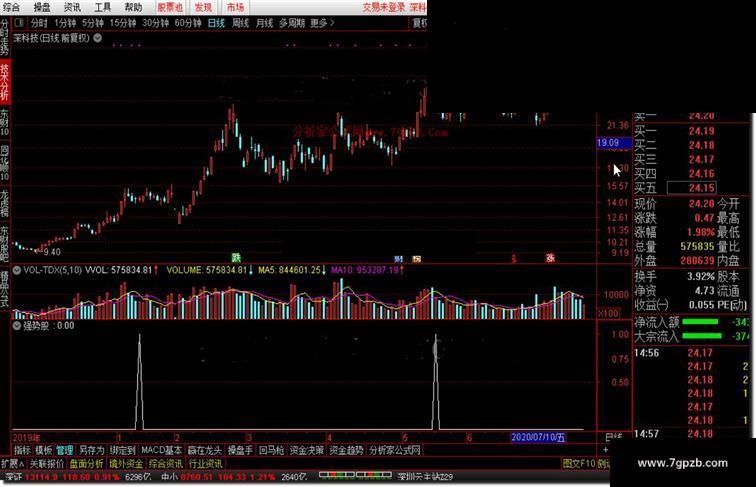Image resolution: width=756 pixels, height=487 pixels.
Task: Apply the 赢在龙头 indicator
Action: pyautogui.click(x=205, y=450)
